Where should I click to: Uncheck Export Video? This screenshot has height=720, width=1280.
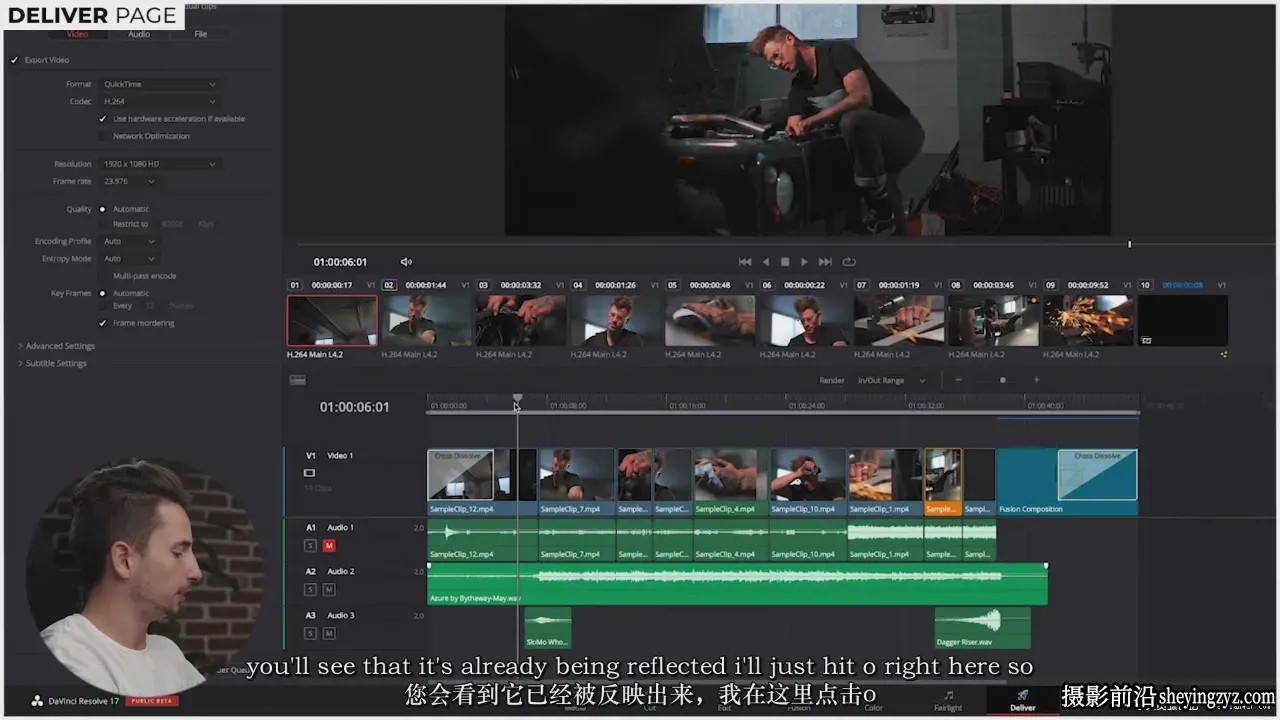(x=15, y=60)
